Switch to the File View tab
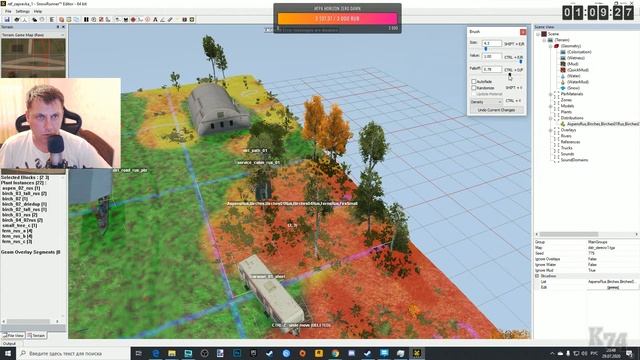Viewport: 640px width, 360px height. 13,336
